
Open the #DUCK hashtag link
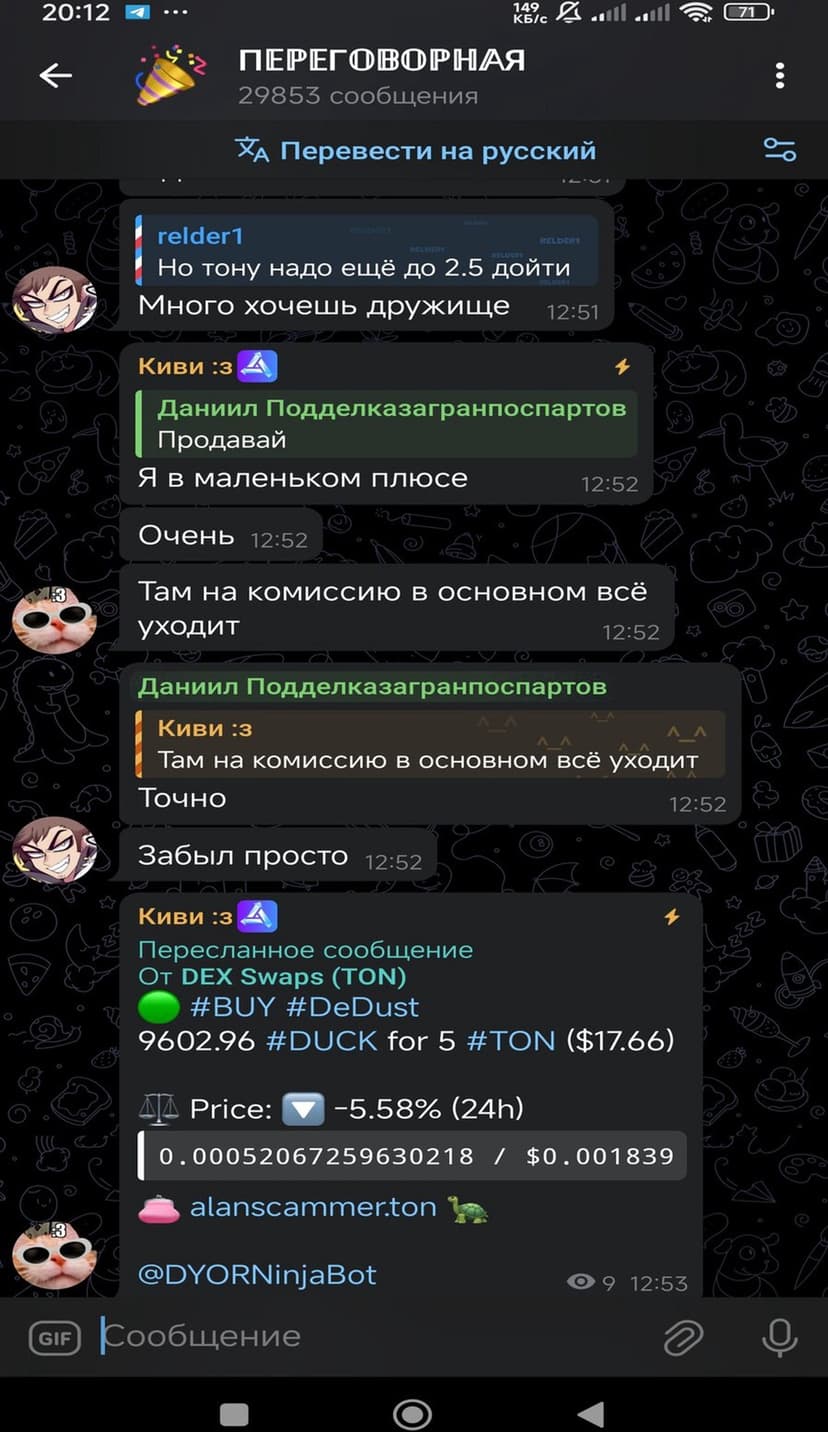pyautogui.click(x=322, y=1041)
